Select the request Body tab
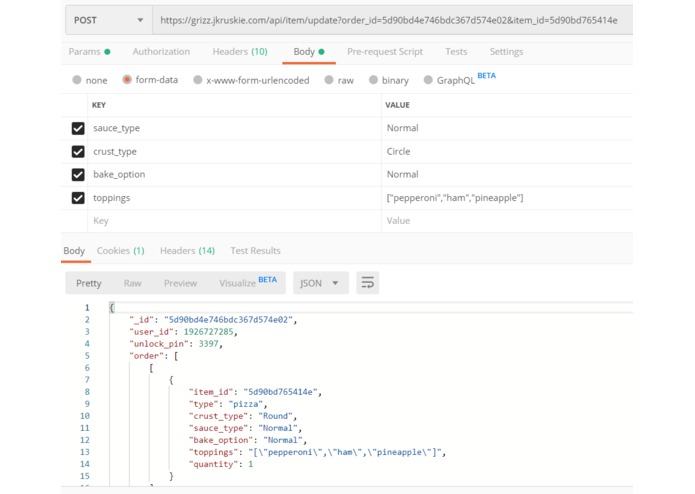 point(309,52)
